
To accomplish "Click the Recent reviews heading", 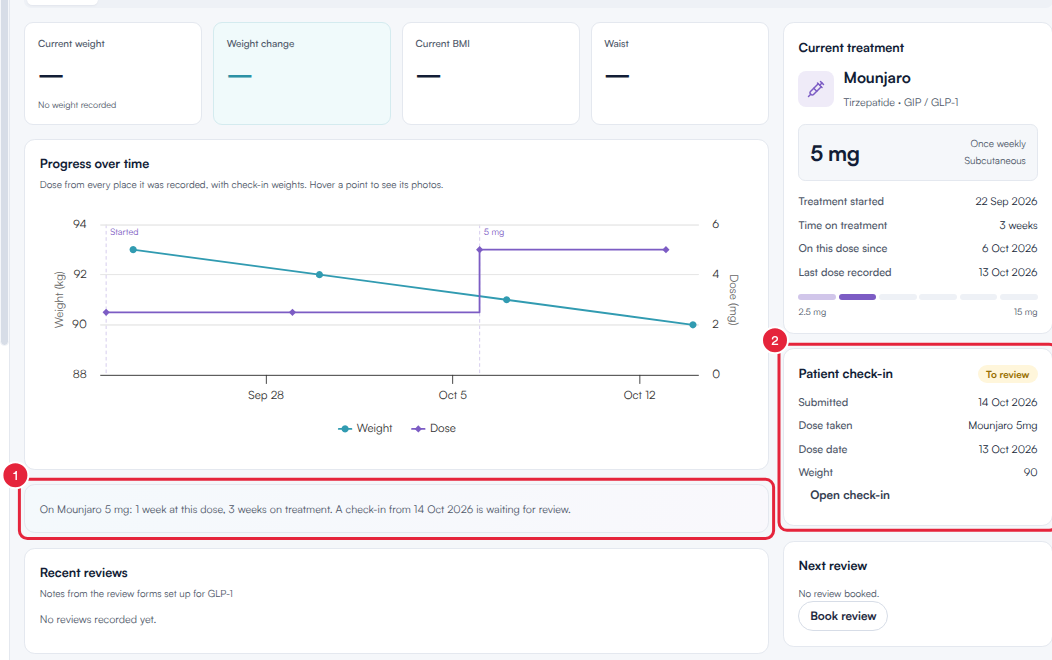I will point(84,573).
